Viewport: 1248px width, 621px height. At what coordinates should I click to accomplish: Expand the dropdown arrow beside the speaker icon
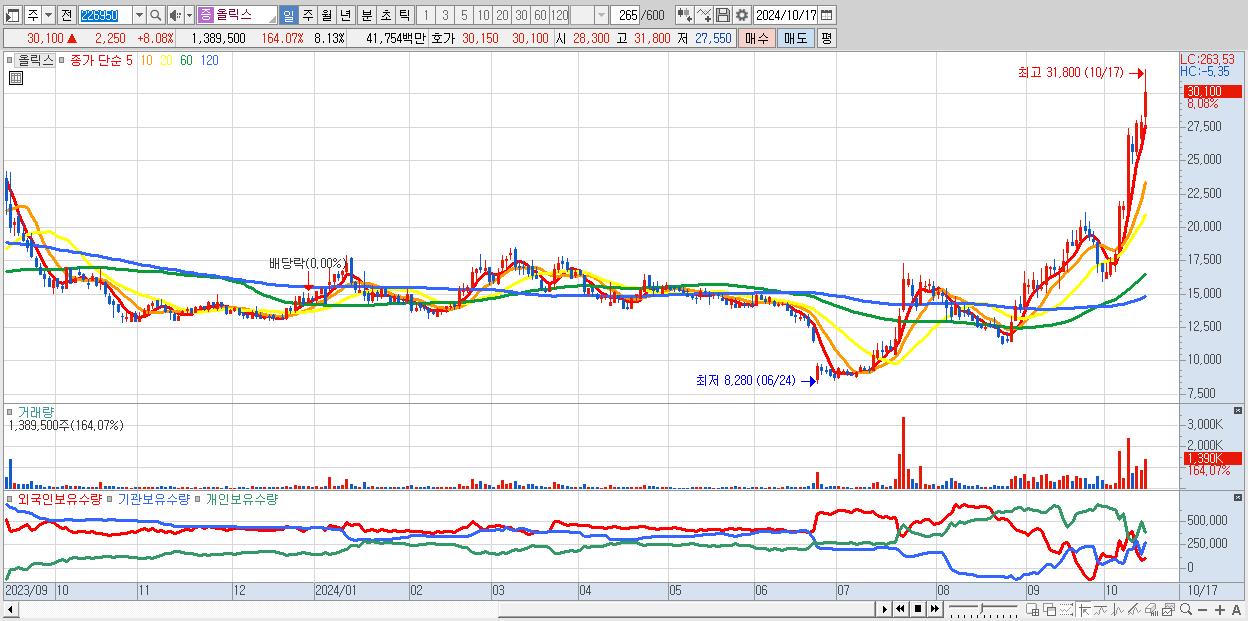189,15
